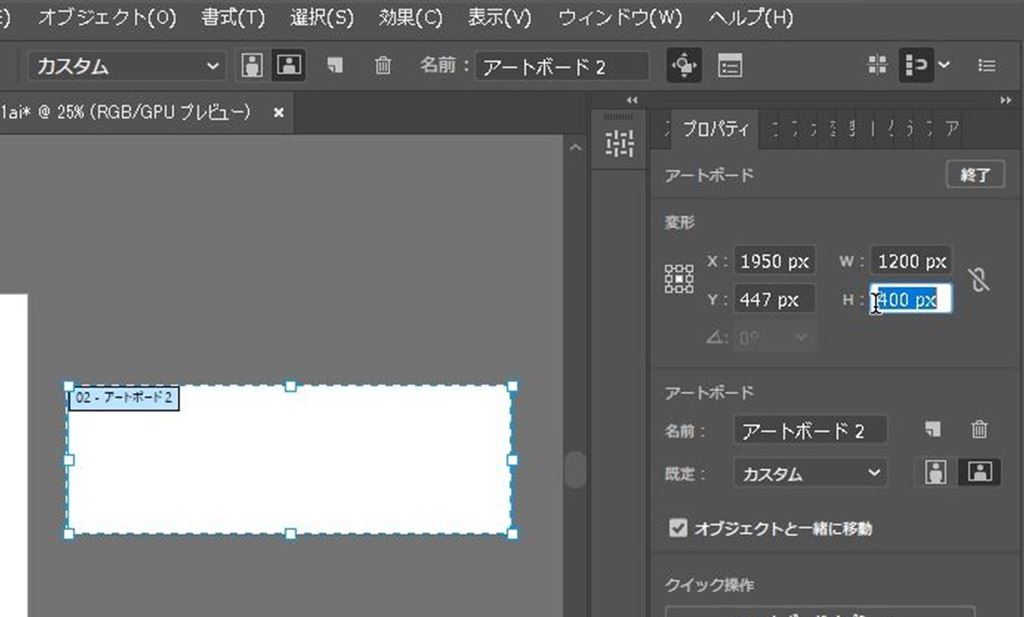Open artboard options icon in control bar

(x=731, y=66)
